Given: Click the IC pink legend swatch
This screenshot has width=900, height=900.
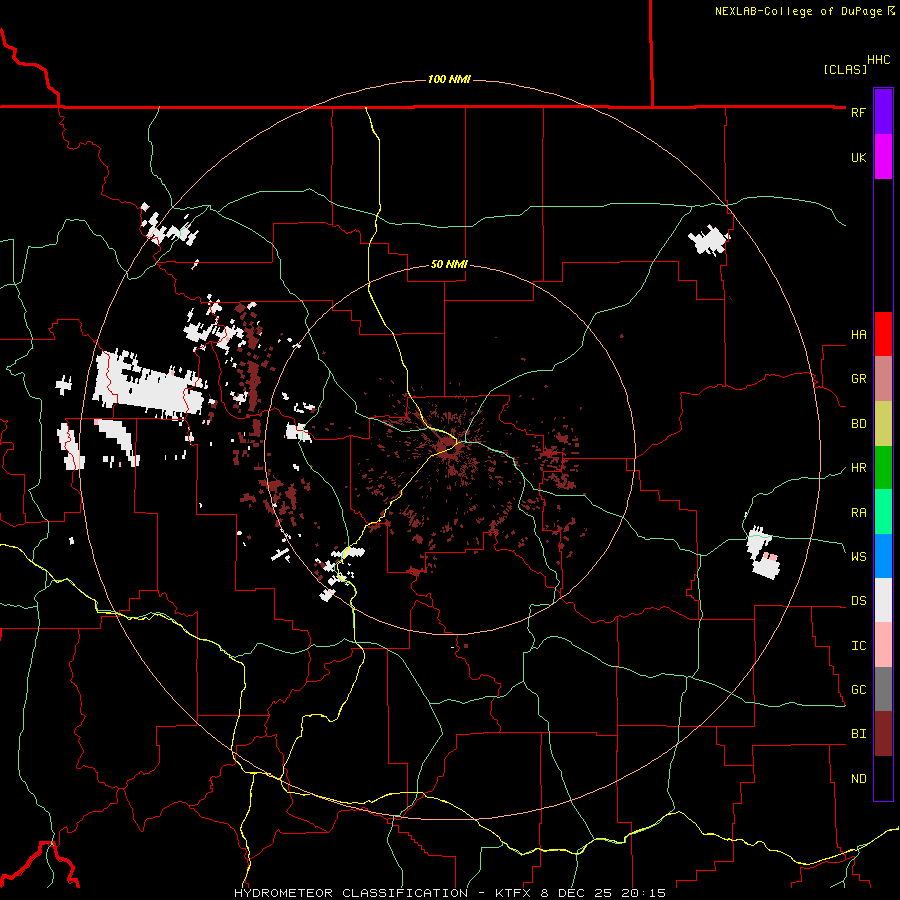Looking at the screenshot, I should [x=883, y=645].
